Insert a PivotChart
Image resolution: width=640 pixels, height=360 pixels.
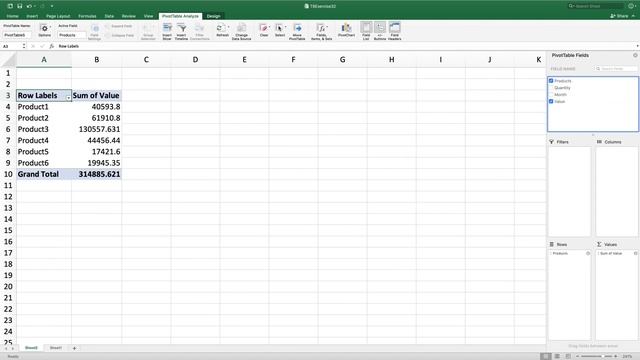[x=346, y=28]
